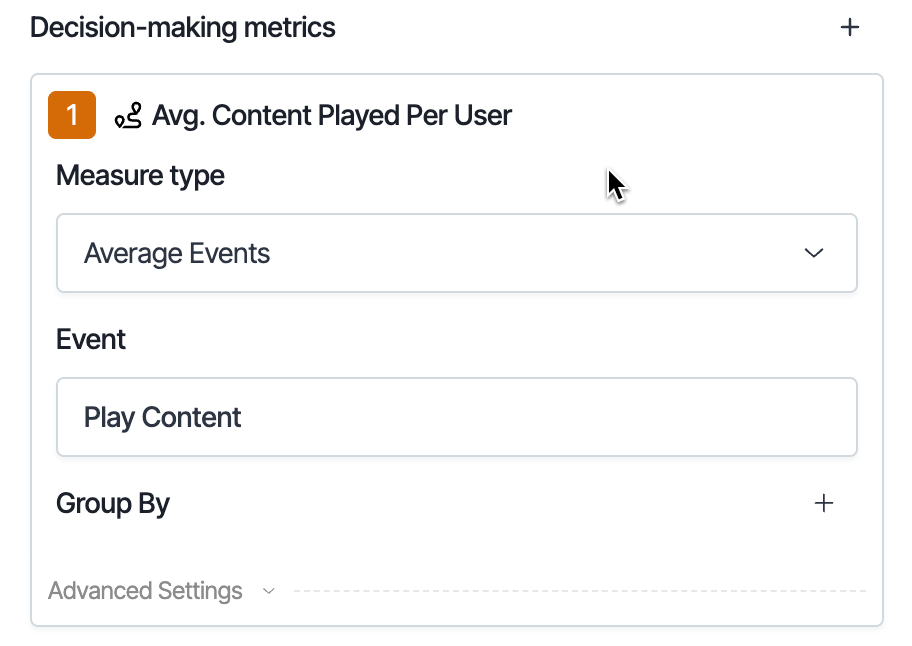Open the Average Events measure type dropdown
Viewport: 912px width, 646px height.
(x=457, y=253)
